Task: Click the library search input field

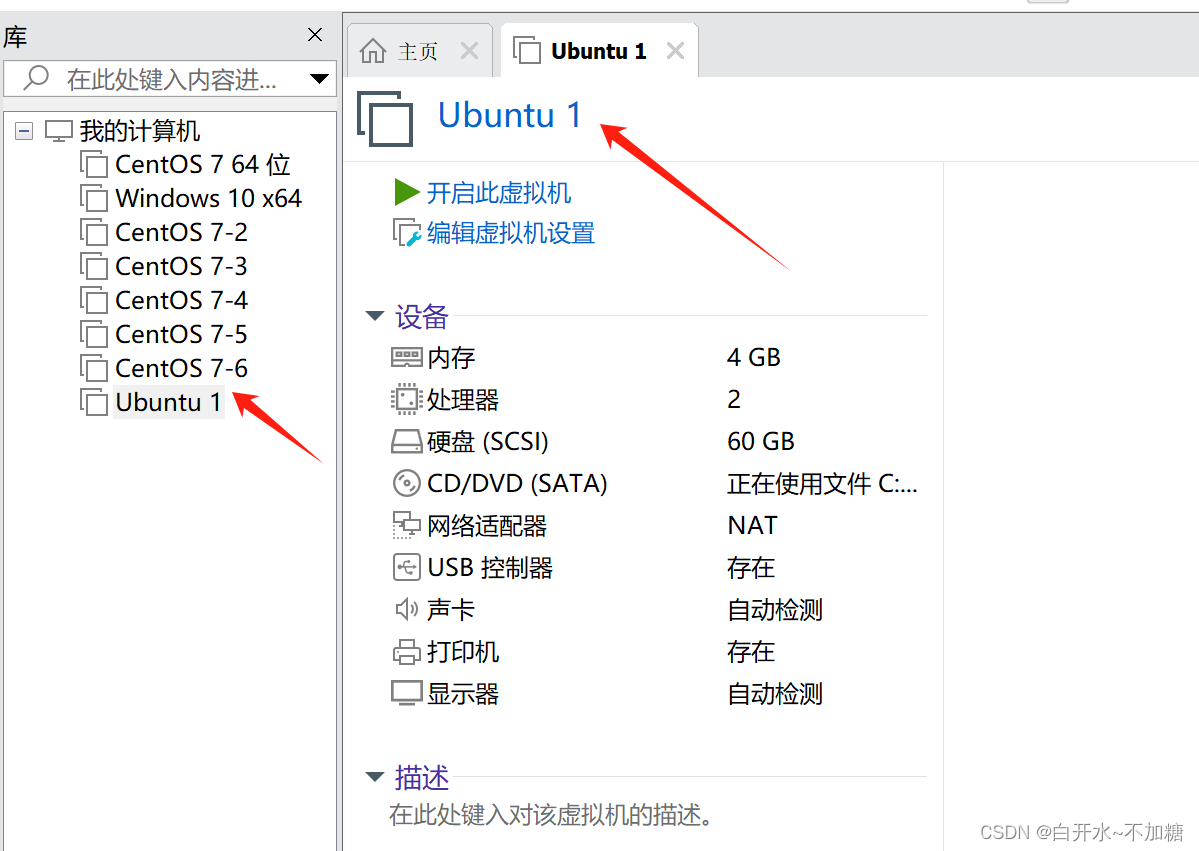Action: pos(170,78)
